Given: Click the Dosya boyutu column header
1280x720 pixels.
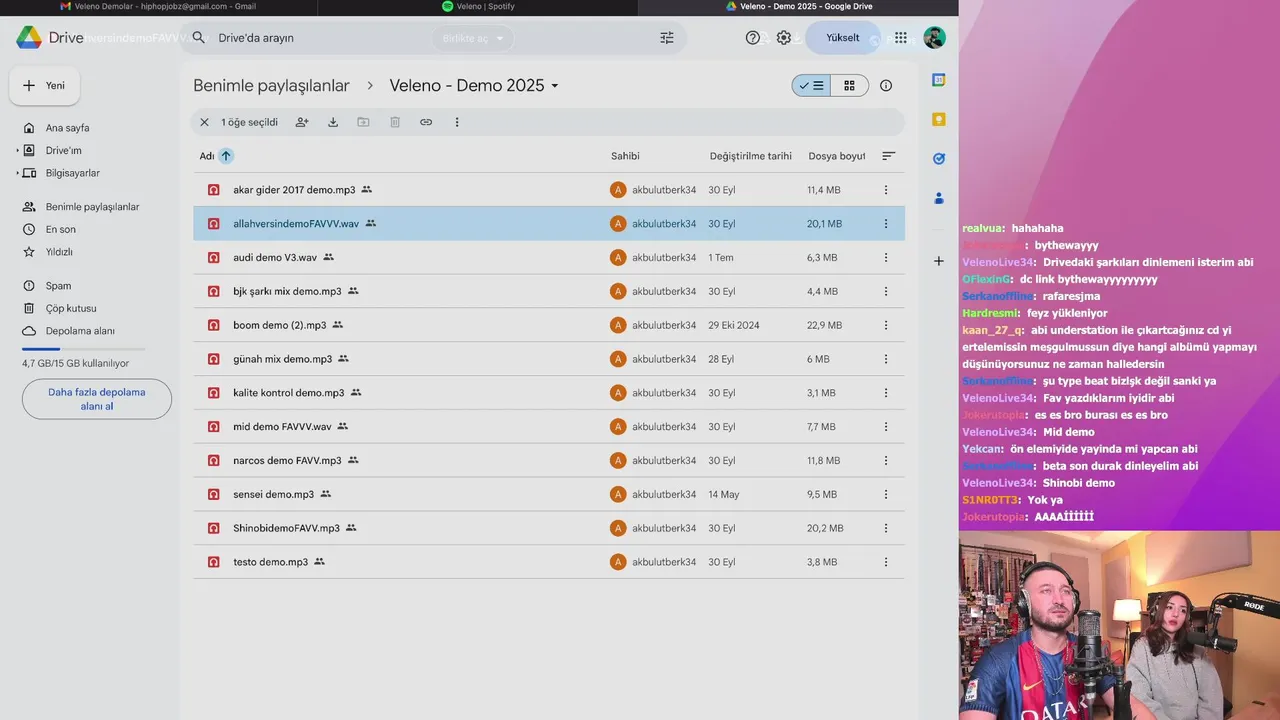Looking at the screenshot, I should pos(837,156).
